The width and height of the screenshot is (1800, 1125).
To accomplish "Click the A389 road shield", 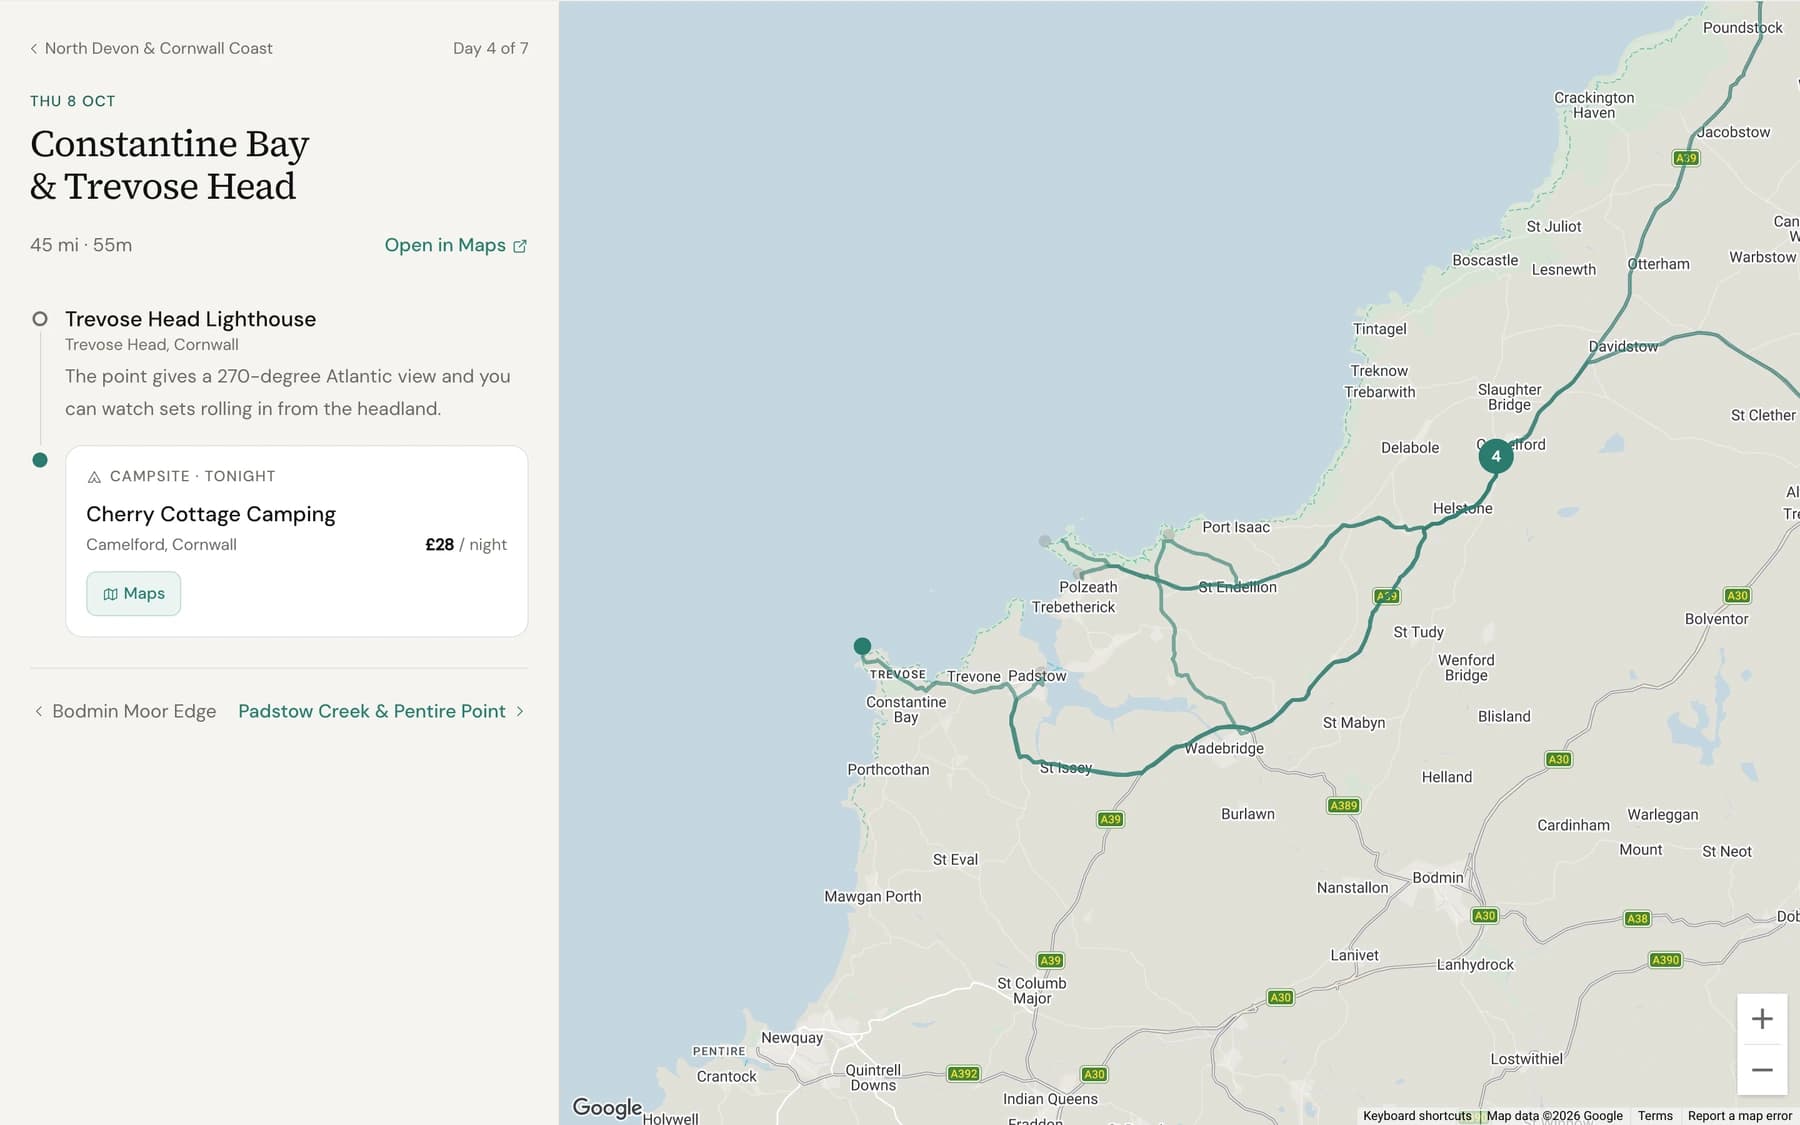I will pos(1344,805).
